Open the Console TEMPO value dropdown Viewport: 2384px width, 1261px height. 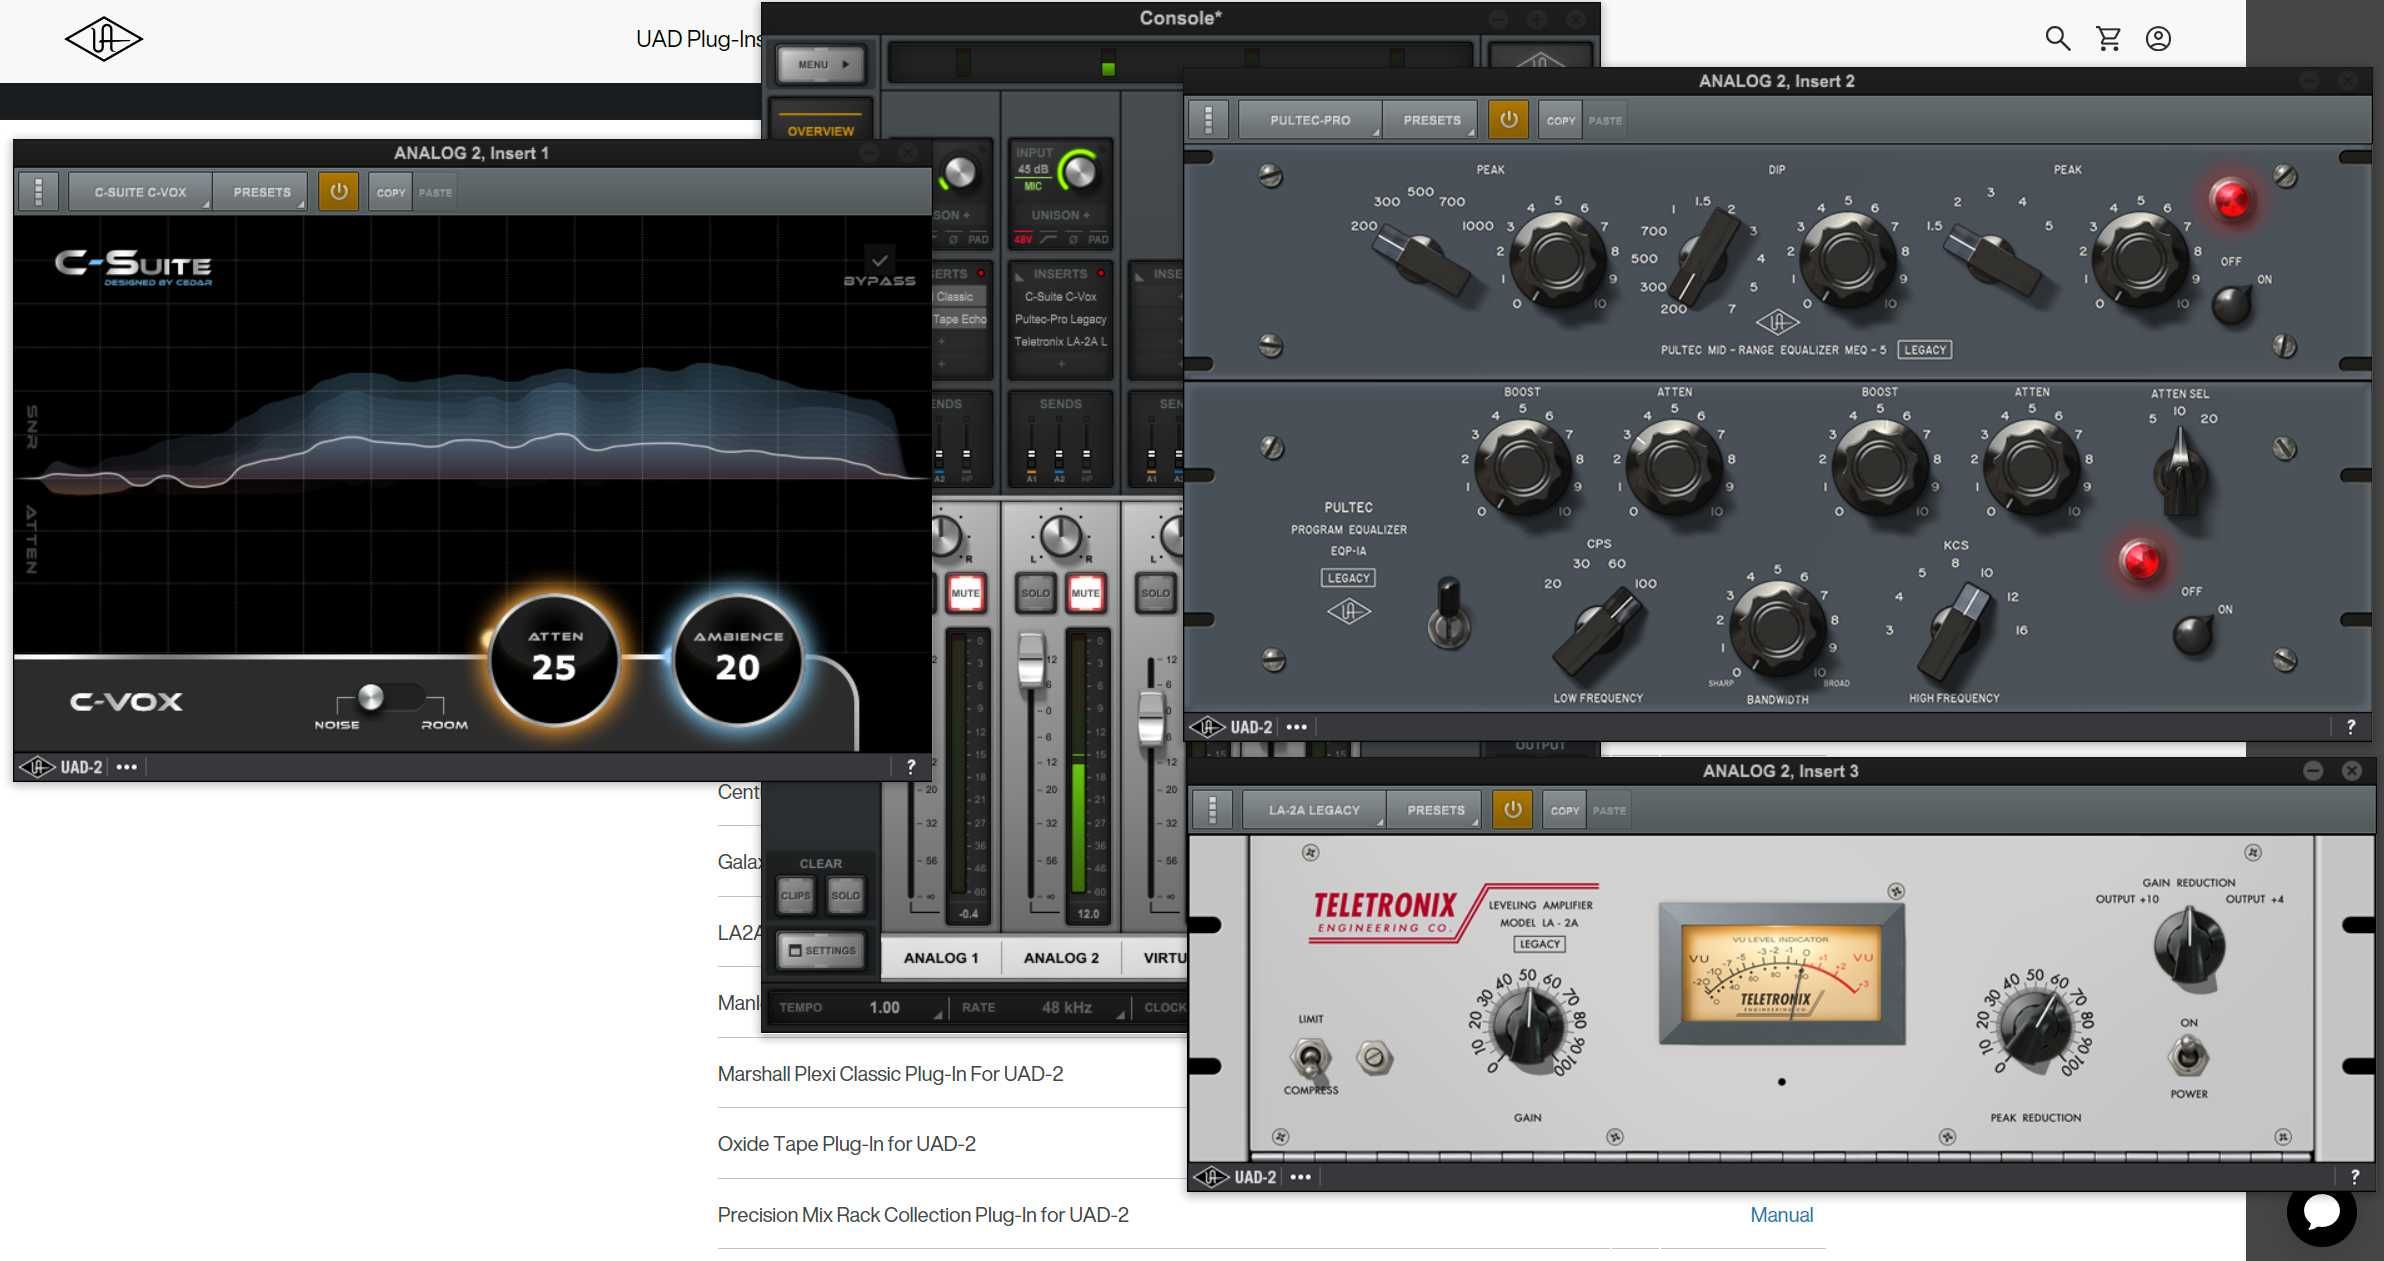tap(884, 1007)
